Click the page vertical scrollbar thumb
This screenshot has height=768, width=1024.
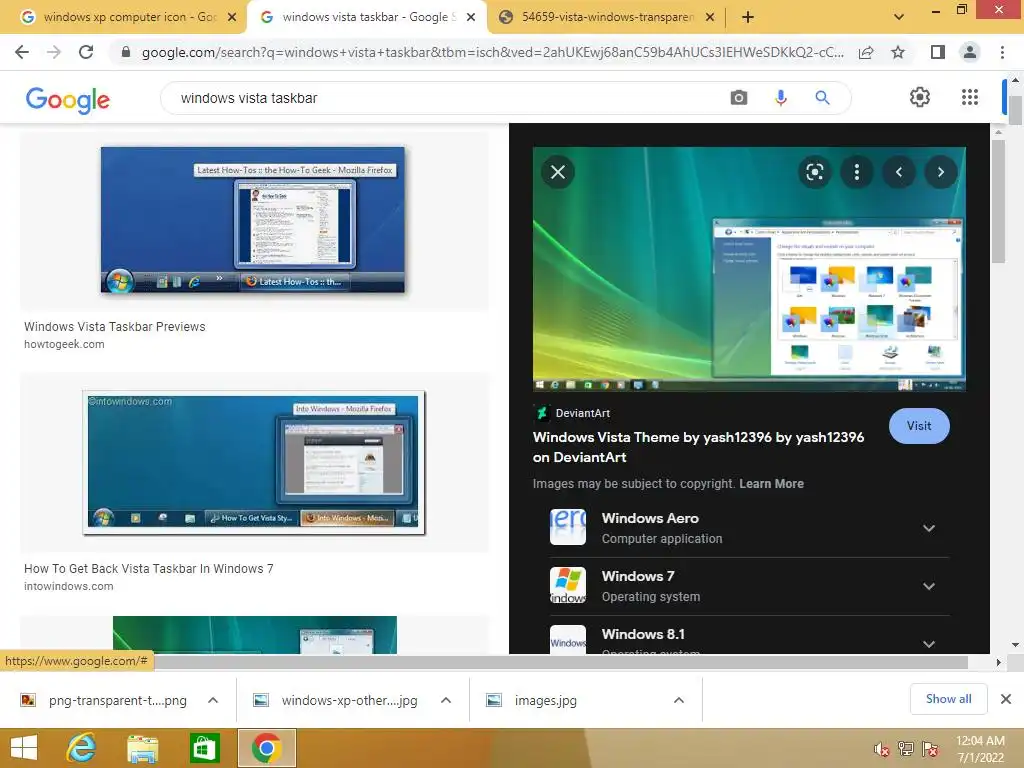pos(1015,110)
